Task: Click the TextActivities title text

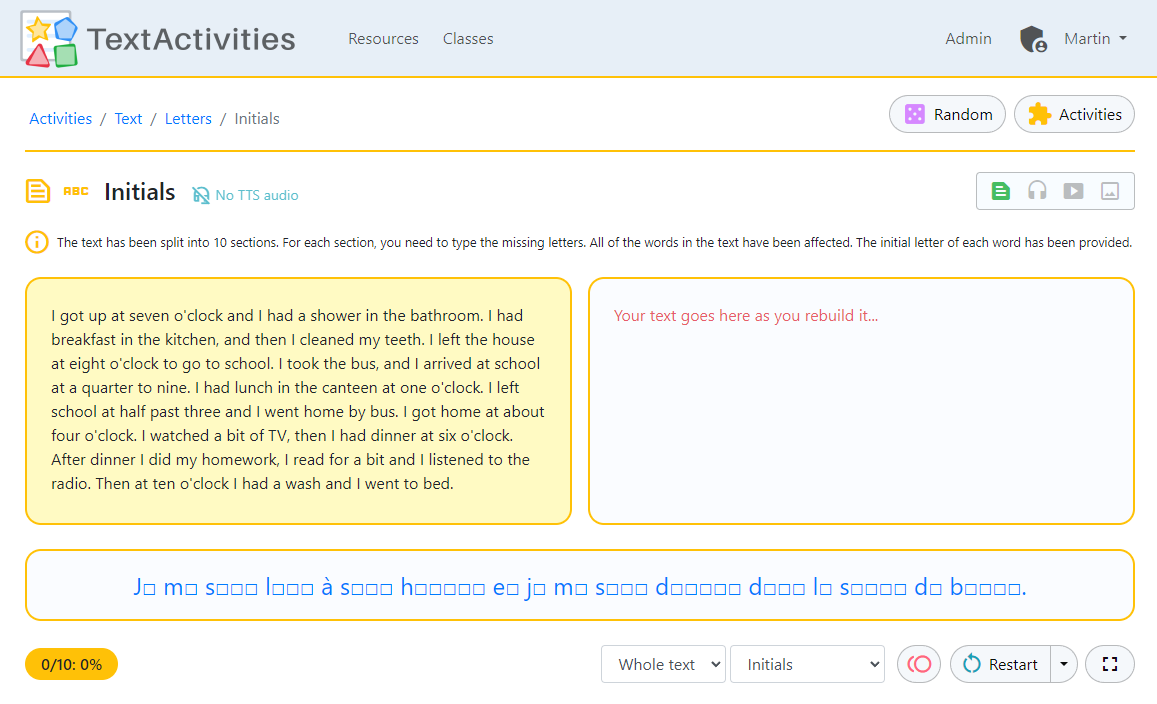Action: click(191, 39)
